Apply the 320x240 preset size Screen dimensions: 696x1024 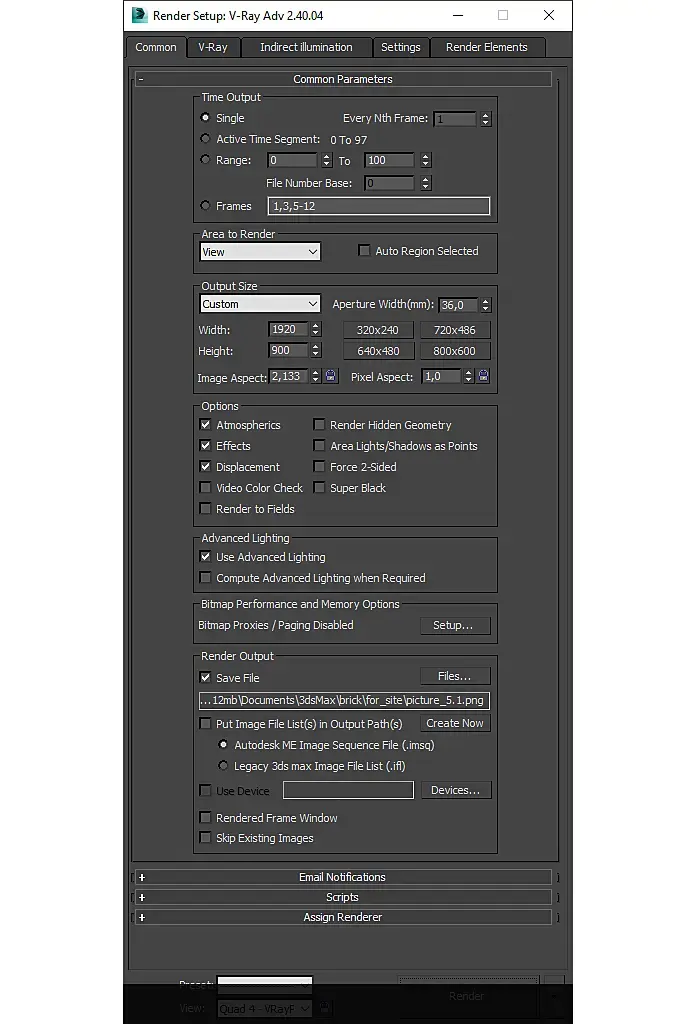[x=378, y=330]
